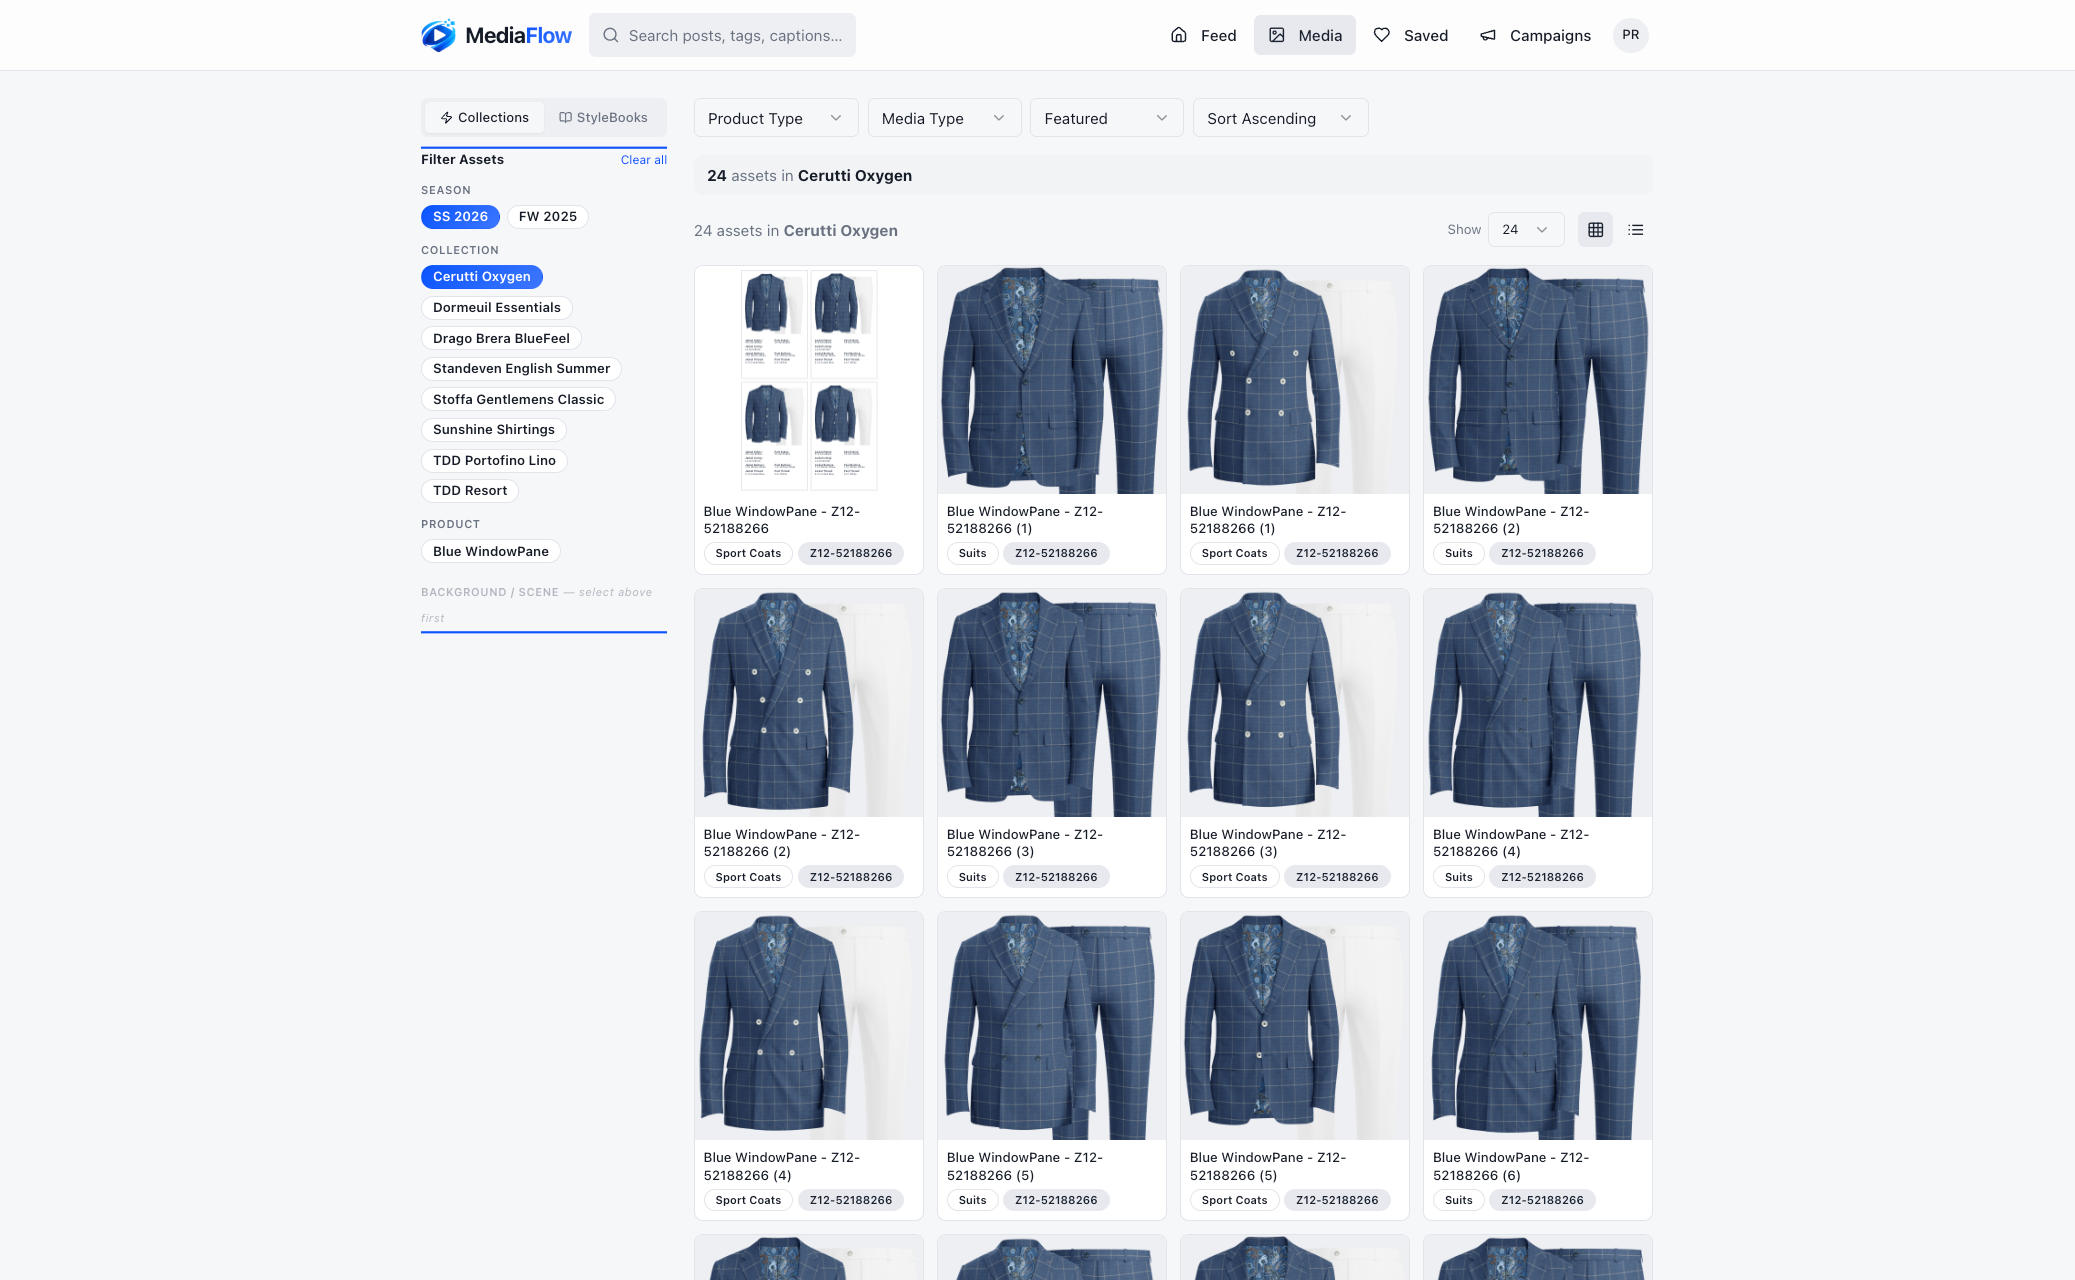Open the Suits Z12-52188266 (3) thumbnail
Image resolution: width=2075 pixels, height=1280 pixels.
click(1052, 703)
